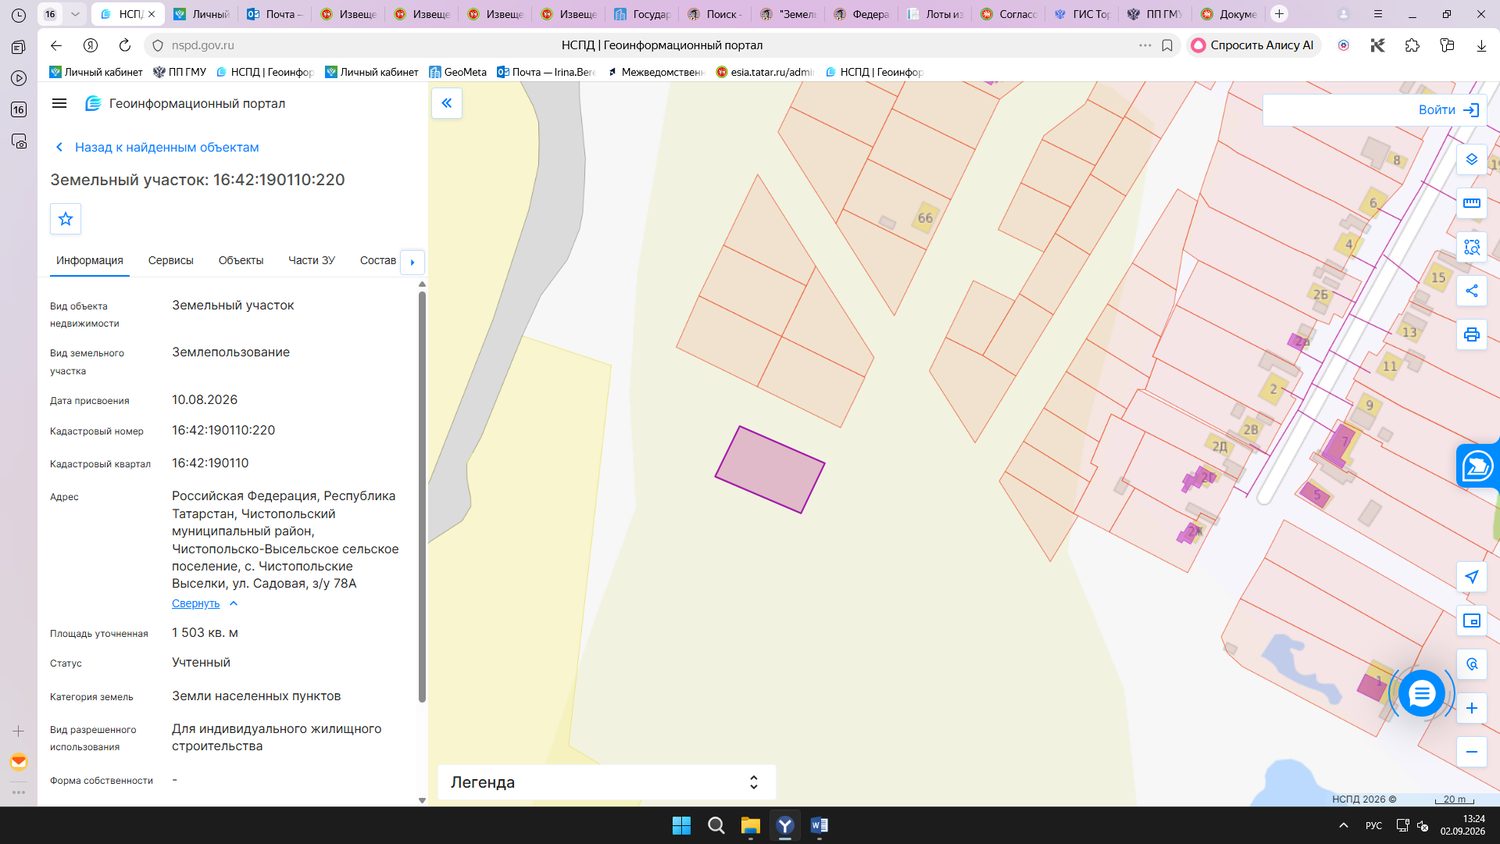Zoom in the map with plus button

[1471, 708]
